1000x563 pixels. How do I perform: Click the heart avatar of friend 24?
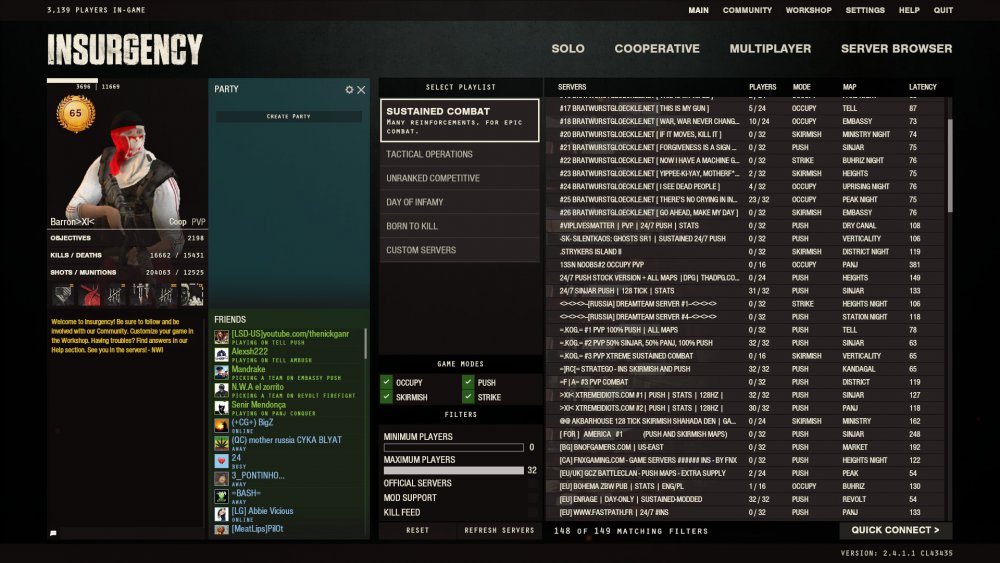[x=221, y=461]
